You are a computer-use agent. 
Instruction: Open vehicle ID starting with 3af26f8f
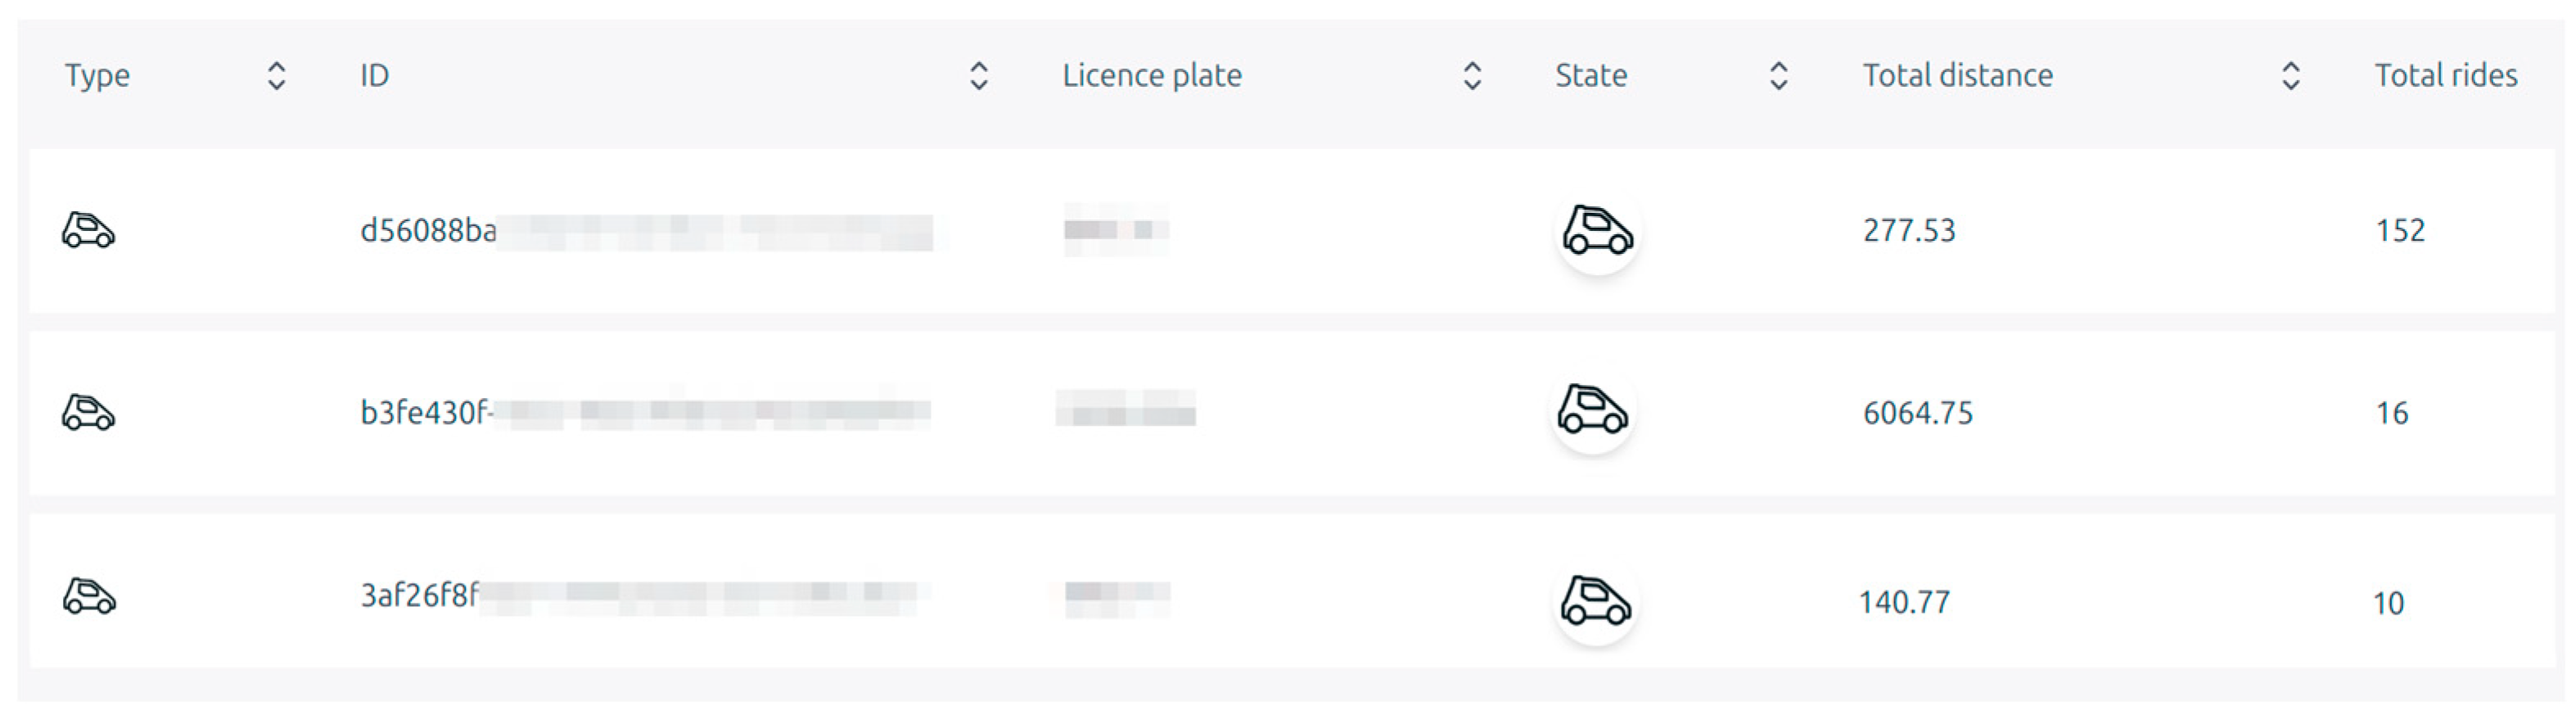pyautogui.click(x=420, y=596)
